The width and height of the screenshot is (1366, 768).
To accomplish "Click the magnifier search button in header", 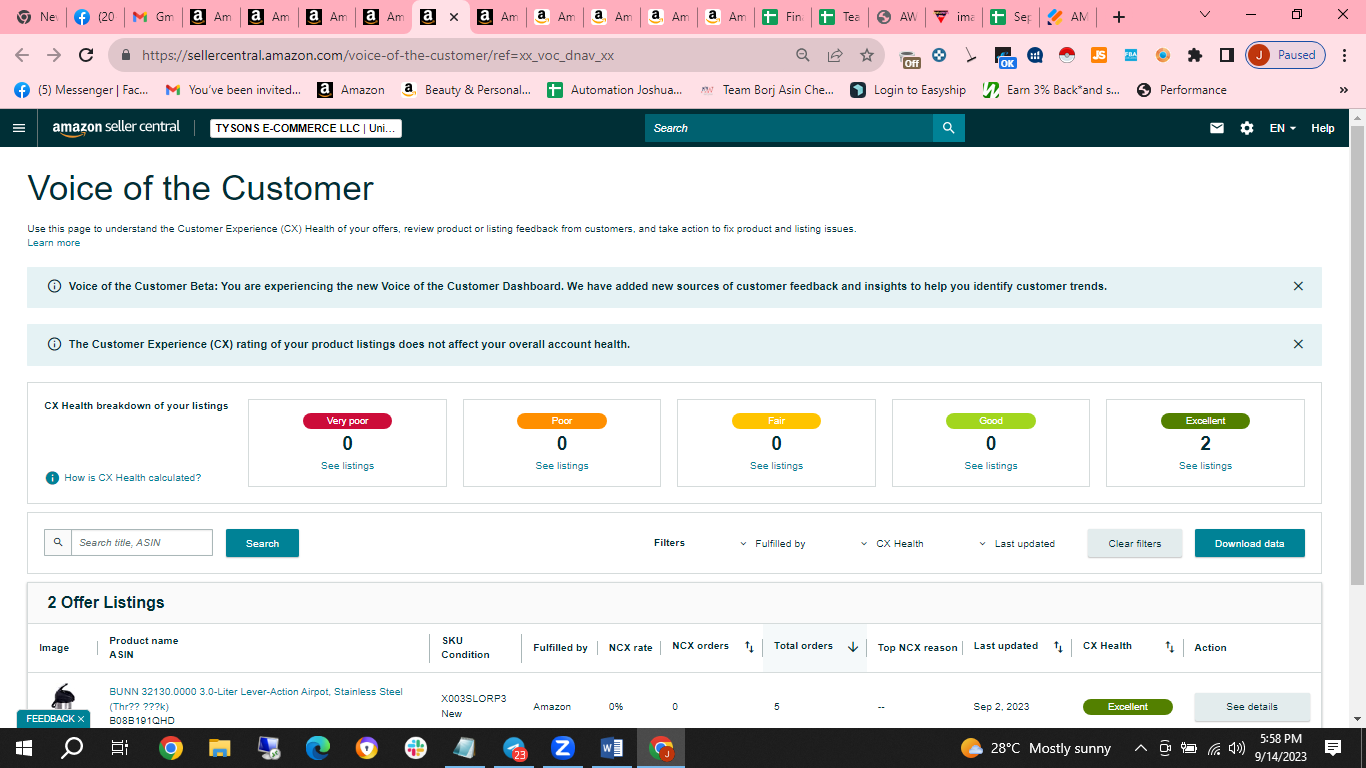I will click(949, 128).
